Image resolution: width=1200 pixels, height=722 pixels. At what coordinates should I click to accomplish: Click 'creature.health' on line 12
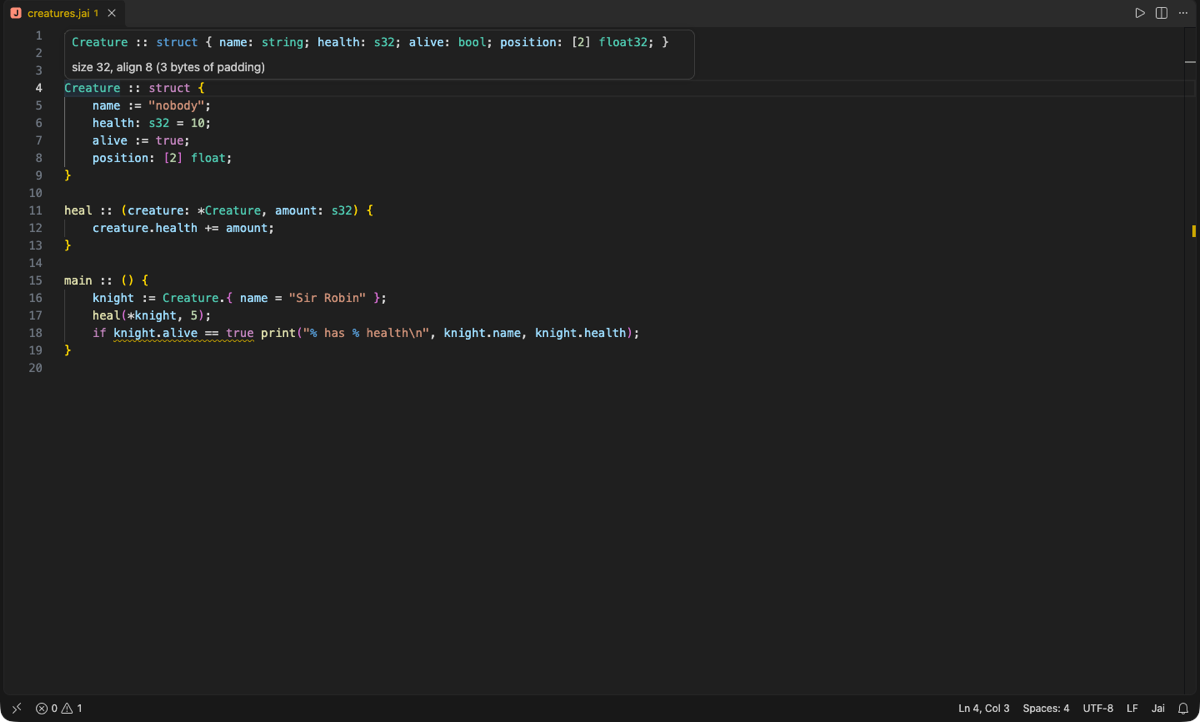(x=145, y=228)
